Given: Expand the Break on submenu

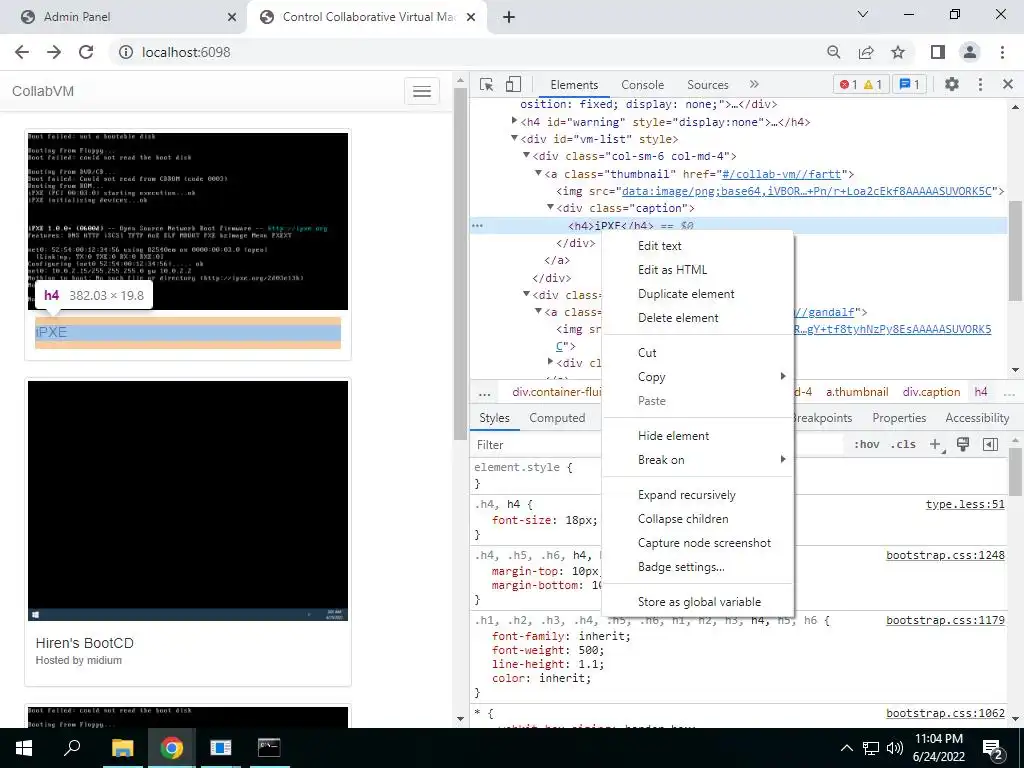Looking at the screenshot, I should [x=697, y=460].
